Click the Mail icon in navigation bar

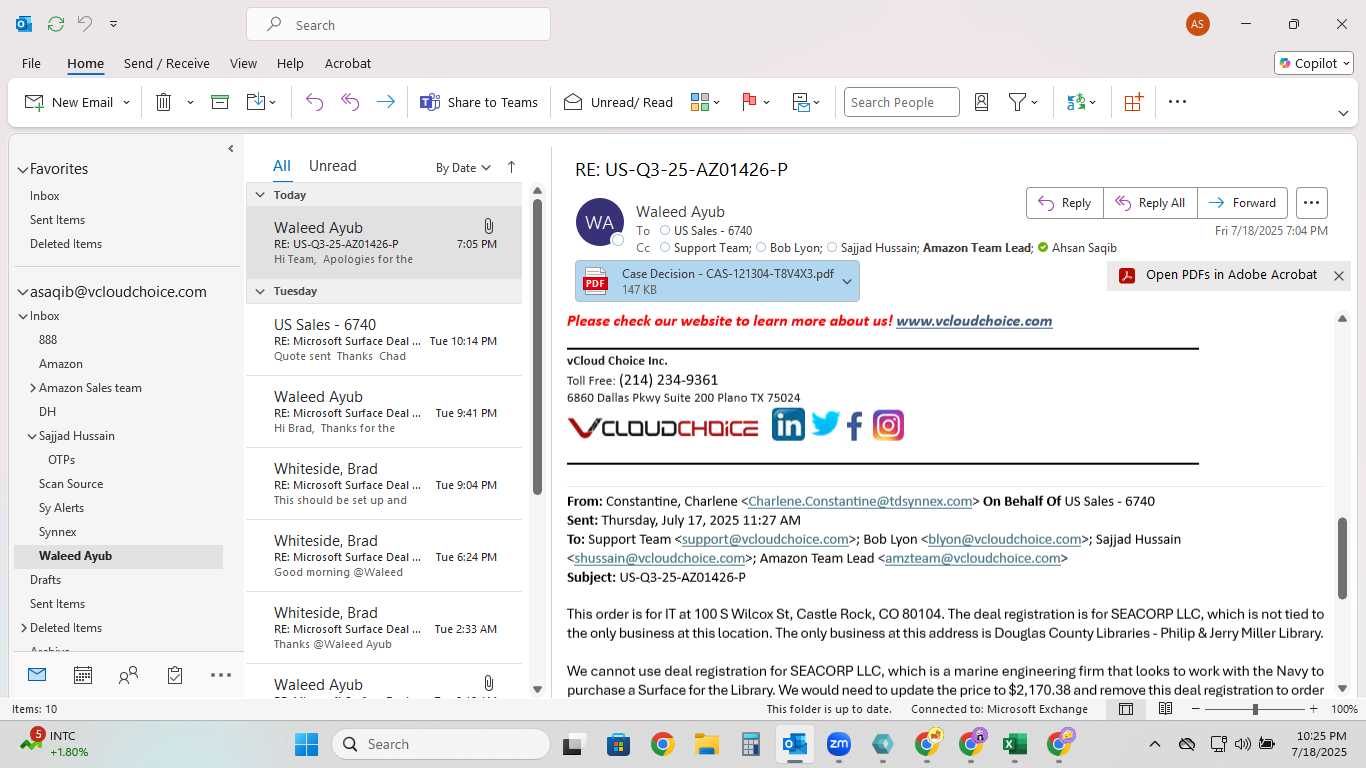37,675
